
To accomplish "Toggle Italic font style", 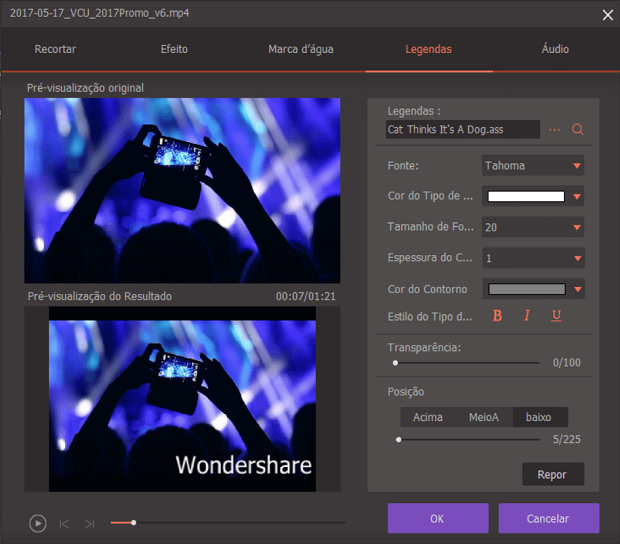I will pos(527,316).
